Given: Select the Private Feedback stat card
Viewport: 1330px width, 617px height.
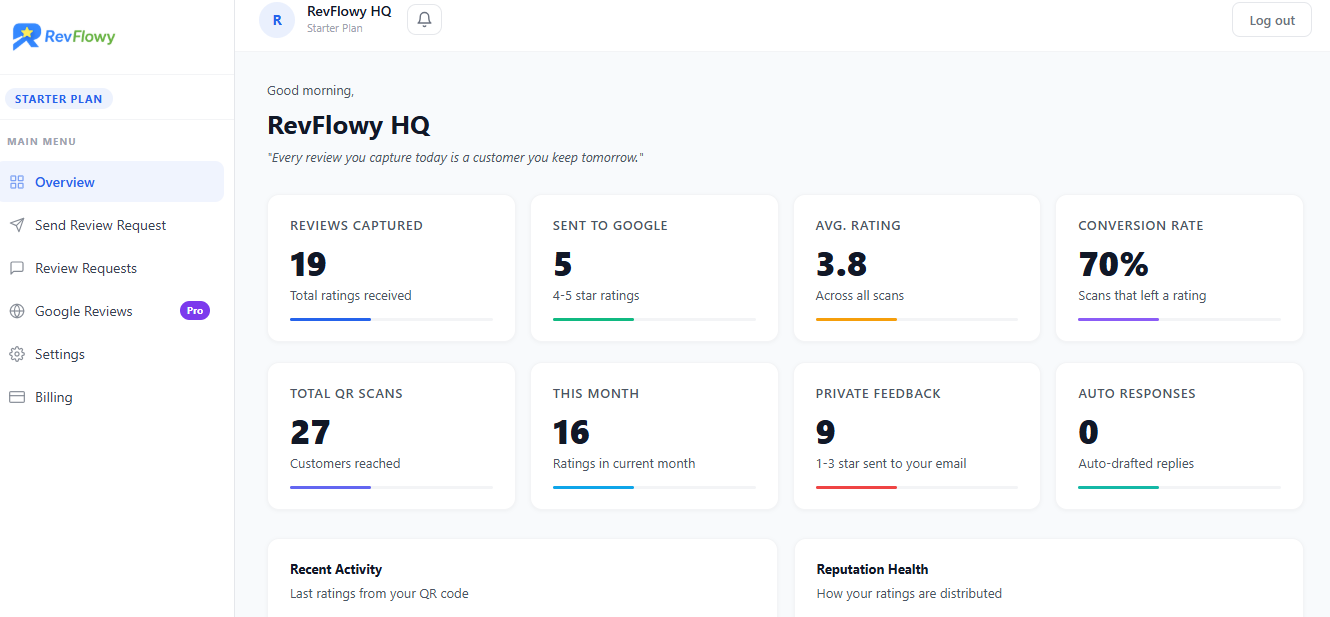Looking at the screenshot, I should pyautogui.click(x=916, y=436).
